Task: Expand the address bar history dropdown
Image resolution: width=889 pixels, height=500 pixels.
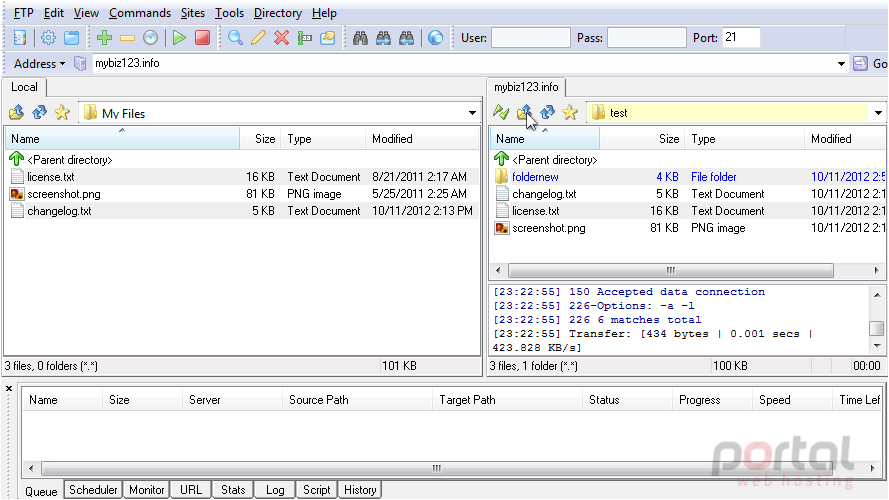Action: (841, 63)
